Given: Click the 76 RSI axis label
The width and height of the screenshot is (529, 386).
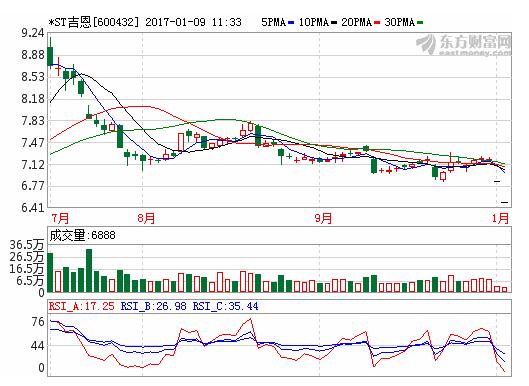Looking at the screenshot, I should click(x=38, y=322).
